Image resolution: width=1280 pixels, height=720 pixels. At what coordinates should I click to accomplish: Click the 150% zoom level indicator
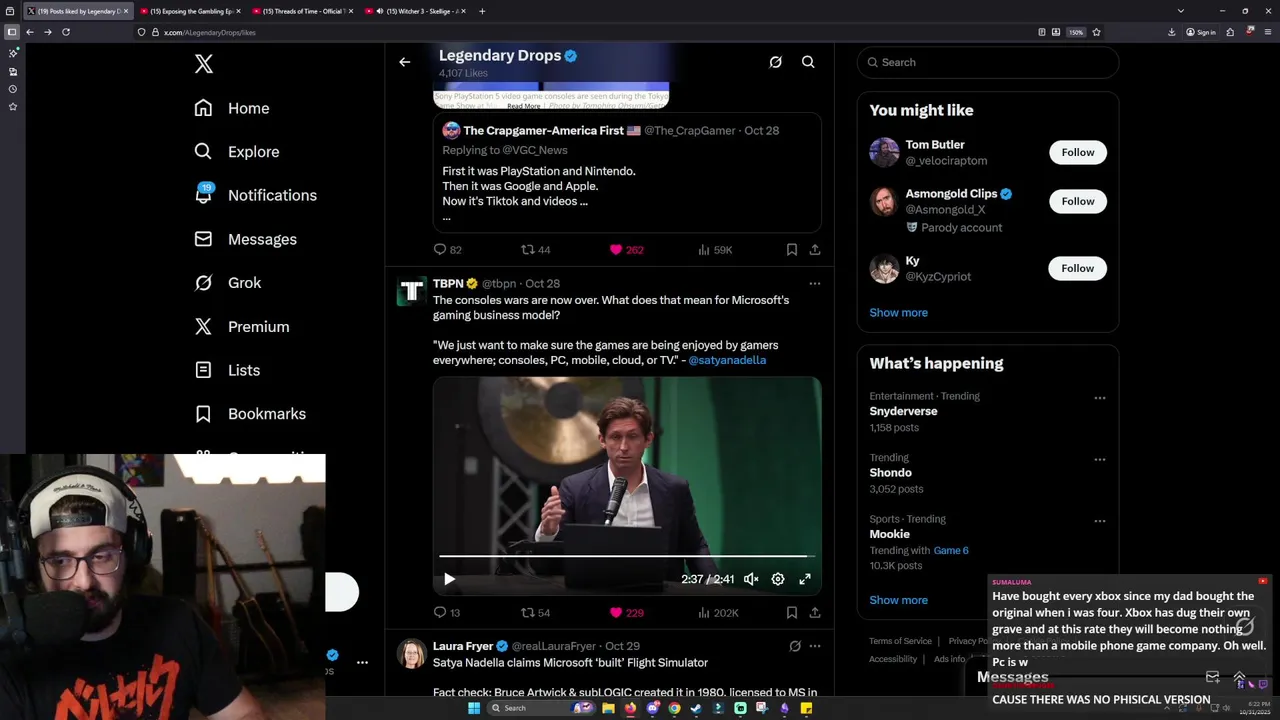click(x=1076, y=32)
